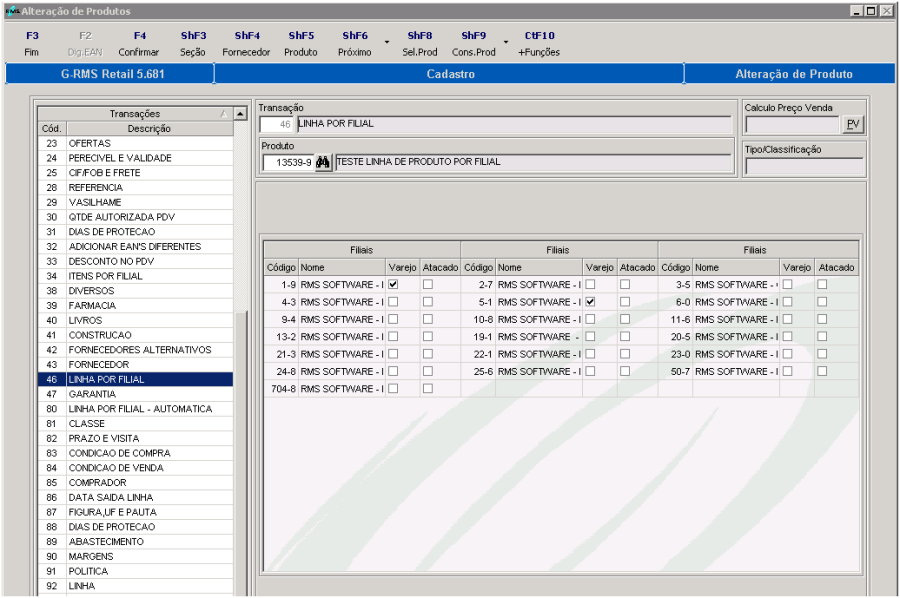The height and width of the screenshot is (598, 900).
Task: Open ShF4 Fornecedor from the toolbar
Action: pyautogui.click(x=247, y=43)
